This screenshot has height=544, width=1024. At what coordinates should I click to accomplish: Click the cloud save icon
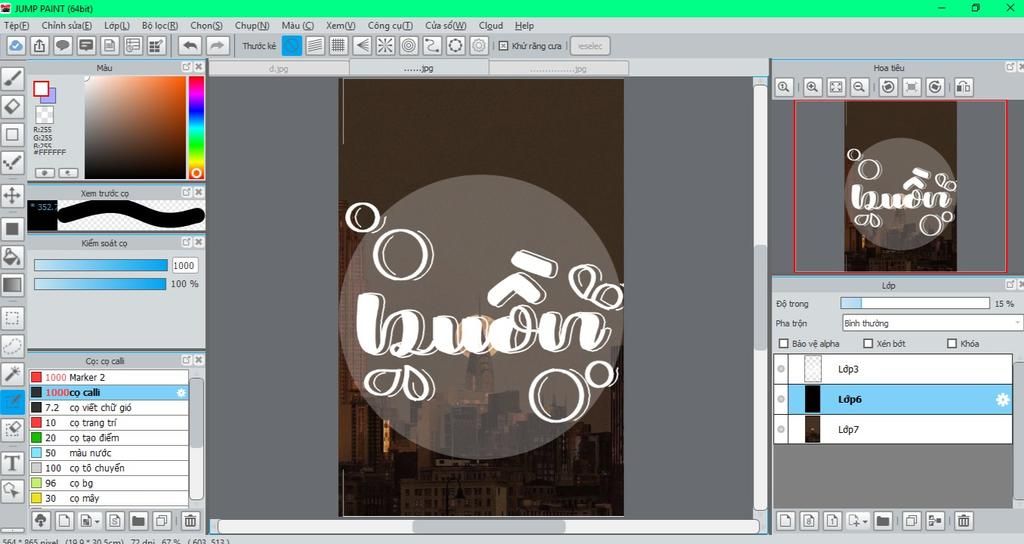point(16,46)
